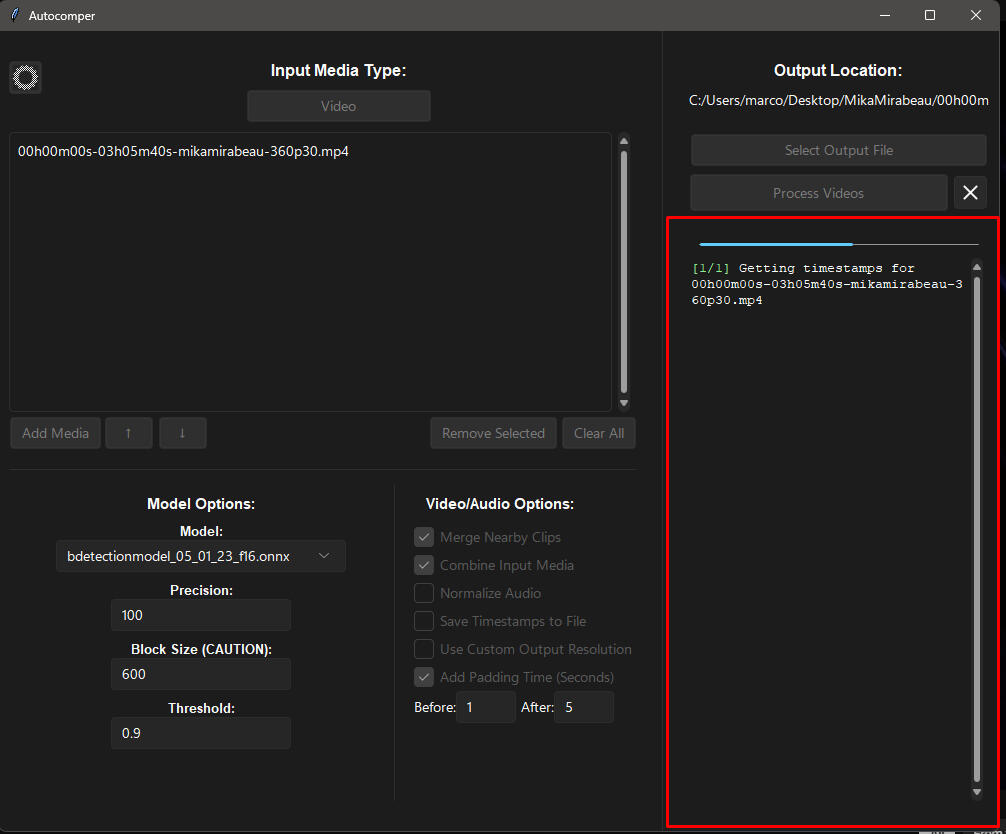
Task: Move selected media down with arrow button
Action: tap(183, 433)
